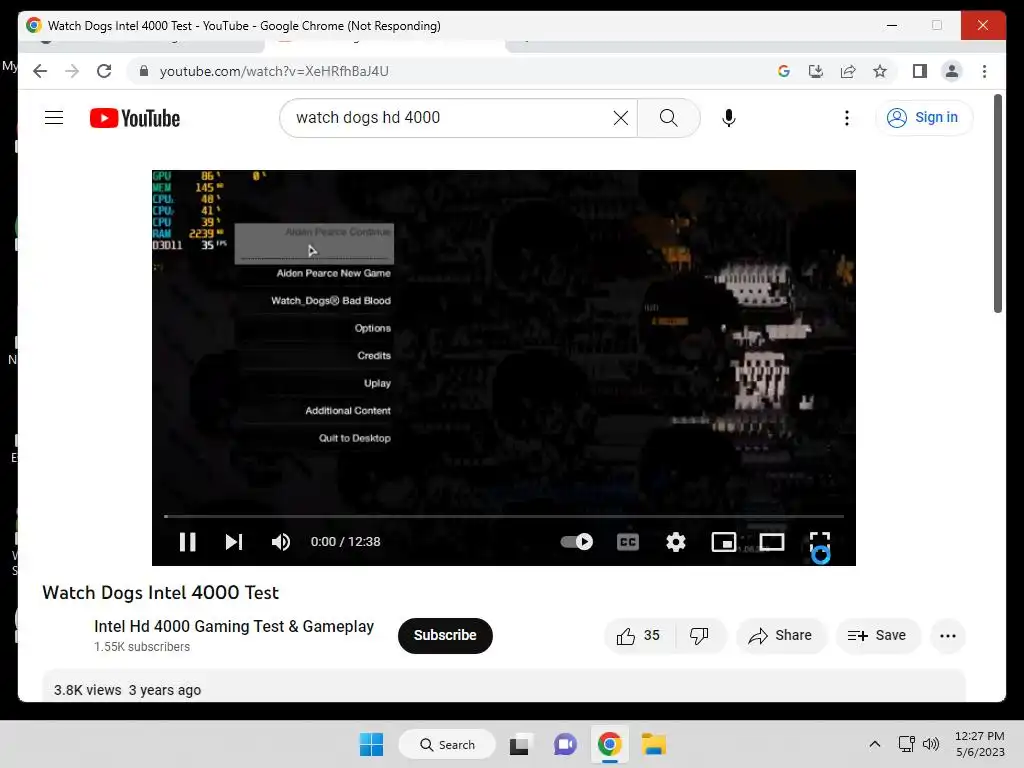Mute the video volume
Viewport: 1024px width, 768px height.
click(281, 542)
